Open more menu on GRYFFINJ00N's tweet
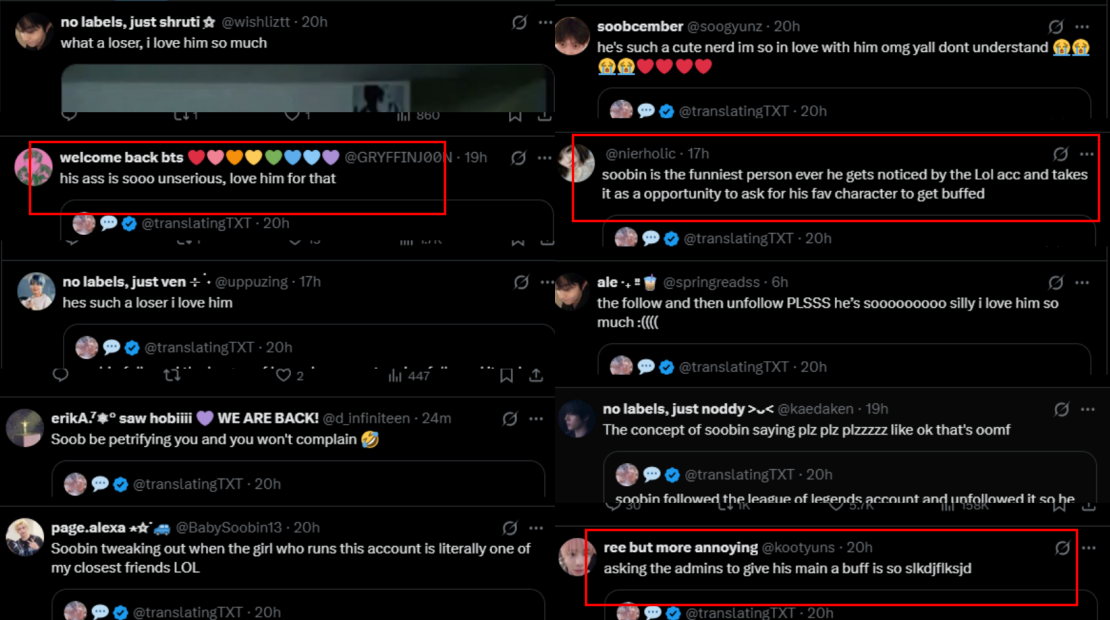 coord(544,158)
